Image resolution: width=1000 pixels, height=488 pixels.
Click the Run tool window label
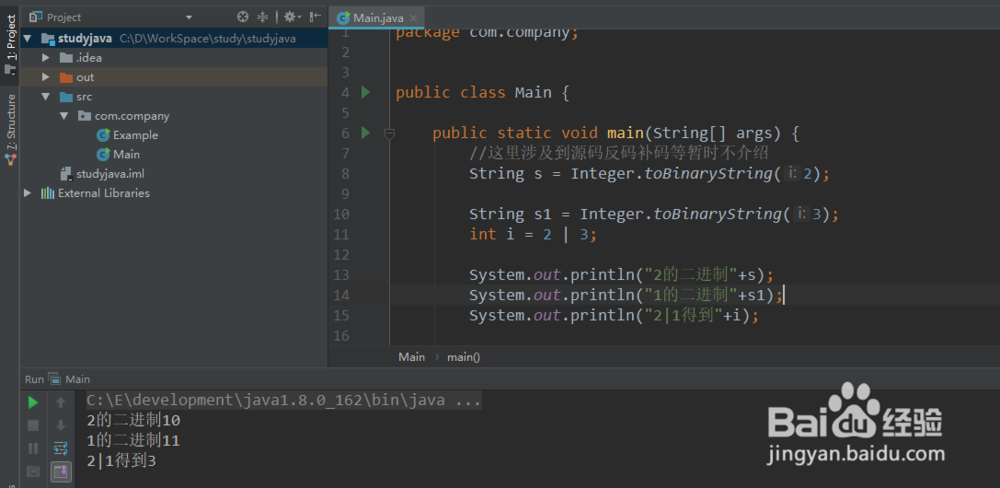click(34, 379)
